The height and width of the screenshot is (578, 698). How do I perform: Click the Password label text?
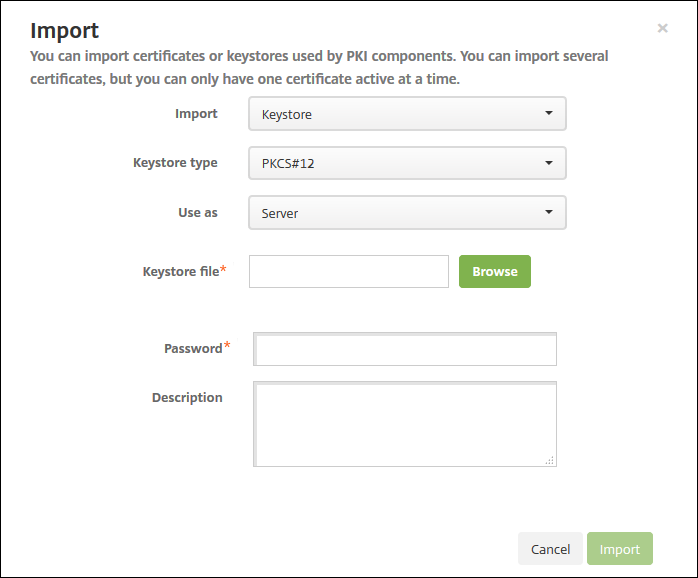(192, 349)
